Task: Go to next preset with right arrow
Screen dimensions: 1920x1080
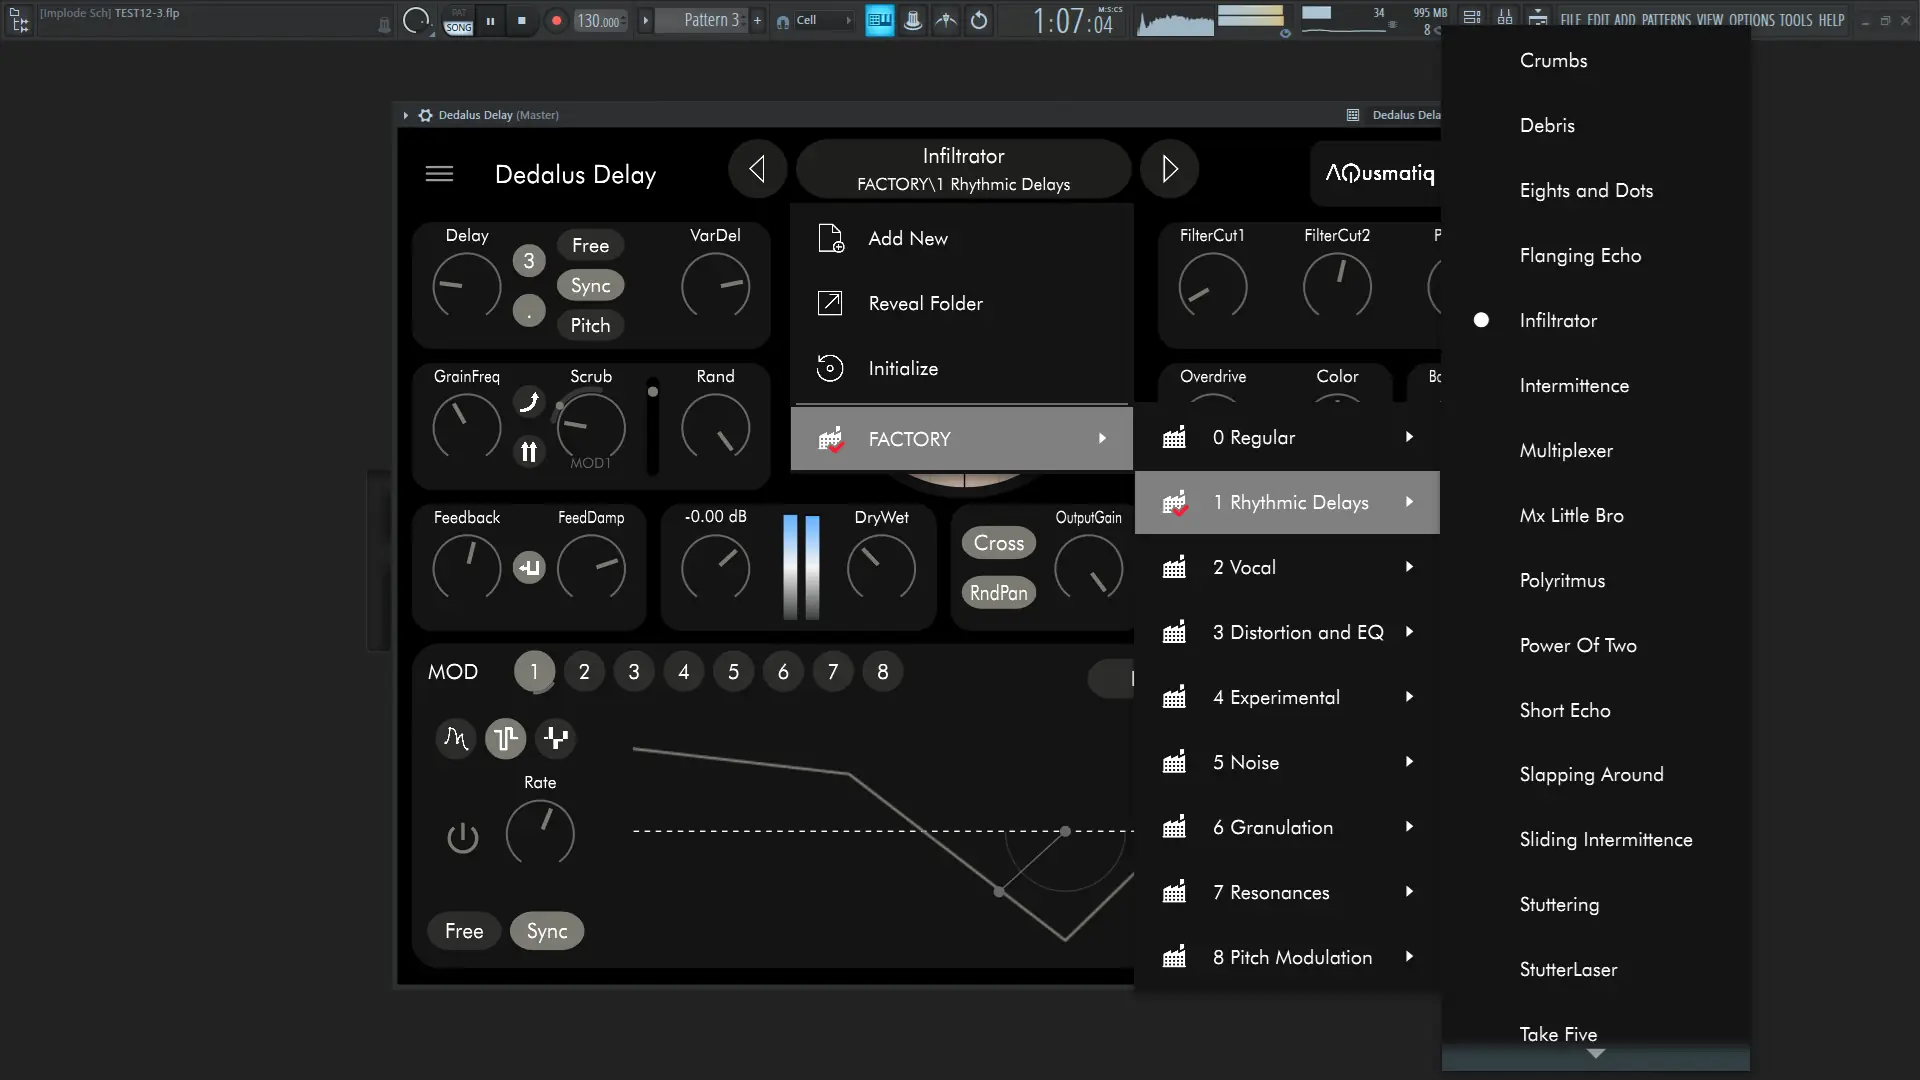Action: [x=1169, y=169]
